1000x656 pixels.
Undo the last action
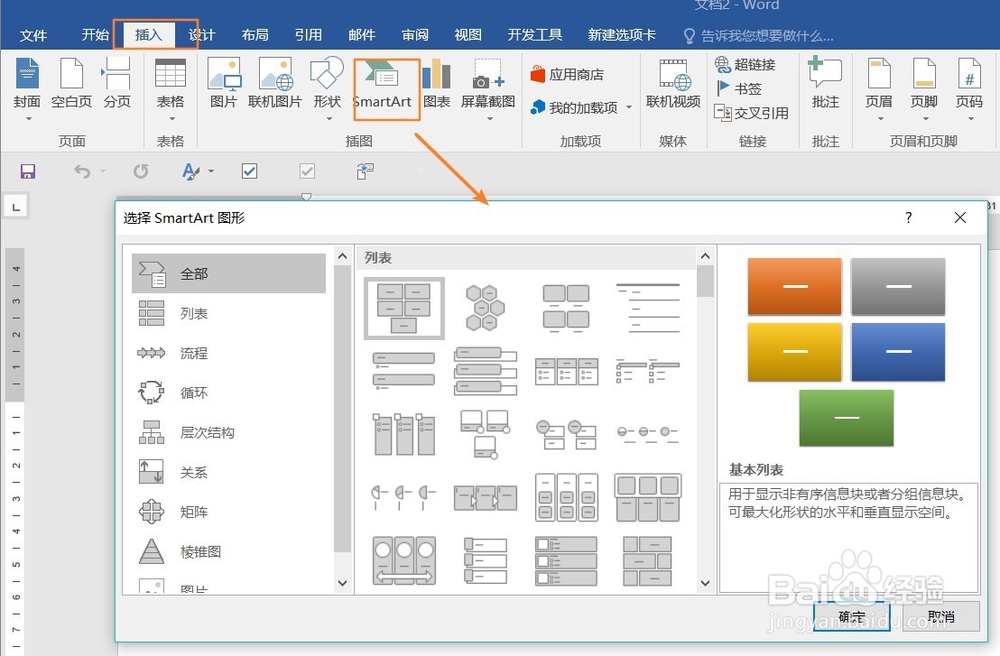coord(82,171)
